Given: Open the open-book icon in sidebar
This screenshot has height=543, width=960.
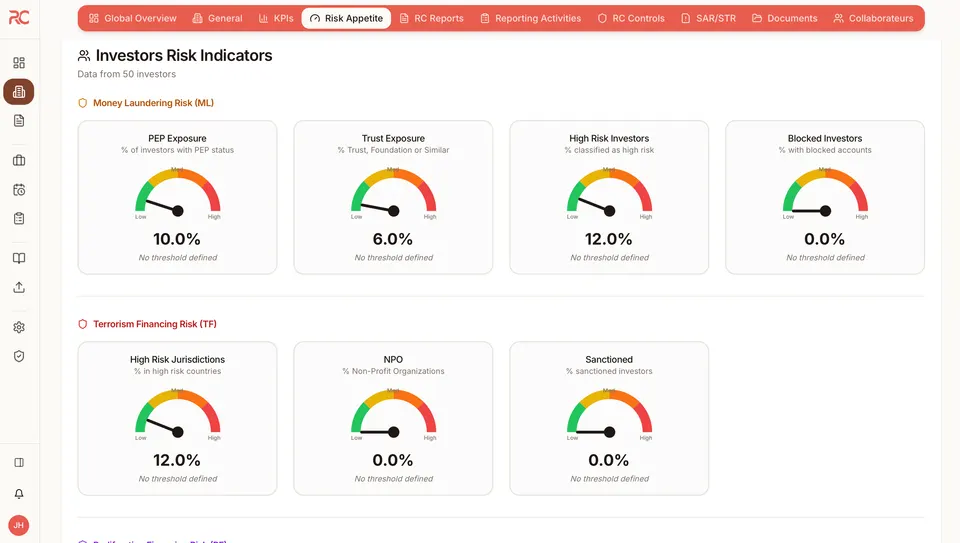Looking at the screenshot, I should click(x=19, y=258).
